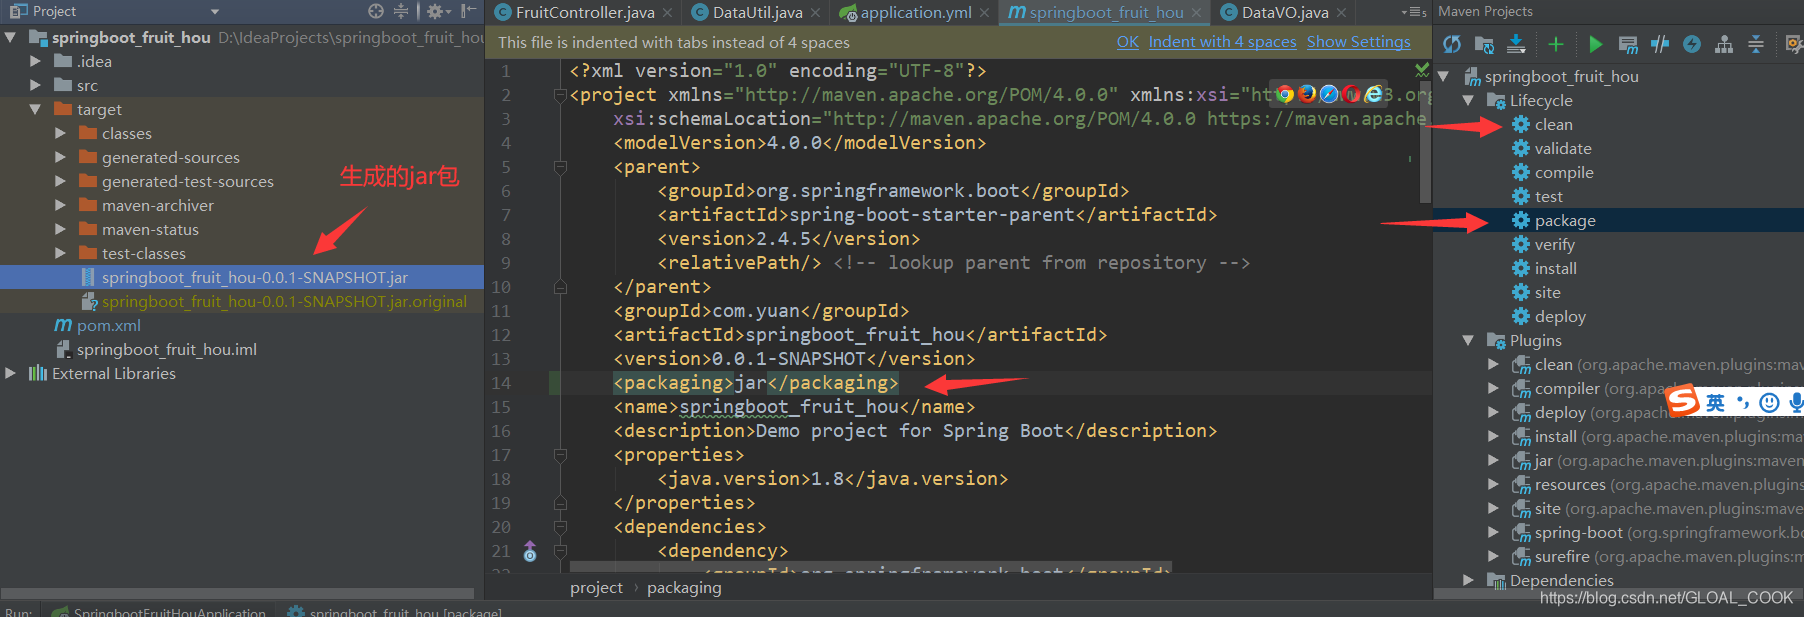
Task: Generate sources and update folders icon
Action: tap(1484, 44)
